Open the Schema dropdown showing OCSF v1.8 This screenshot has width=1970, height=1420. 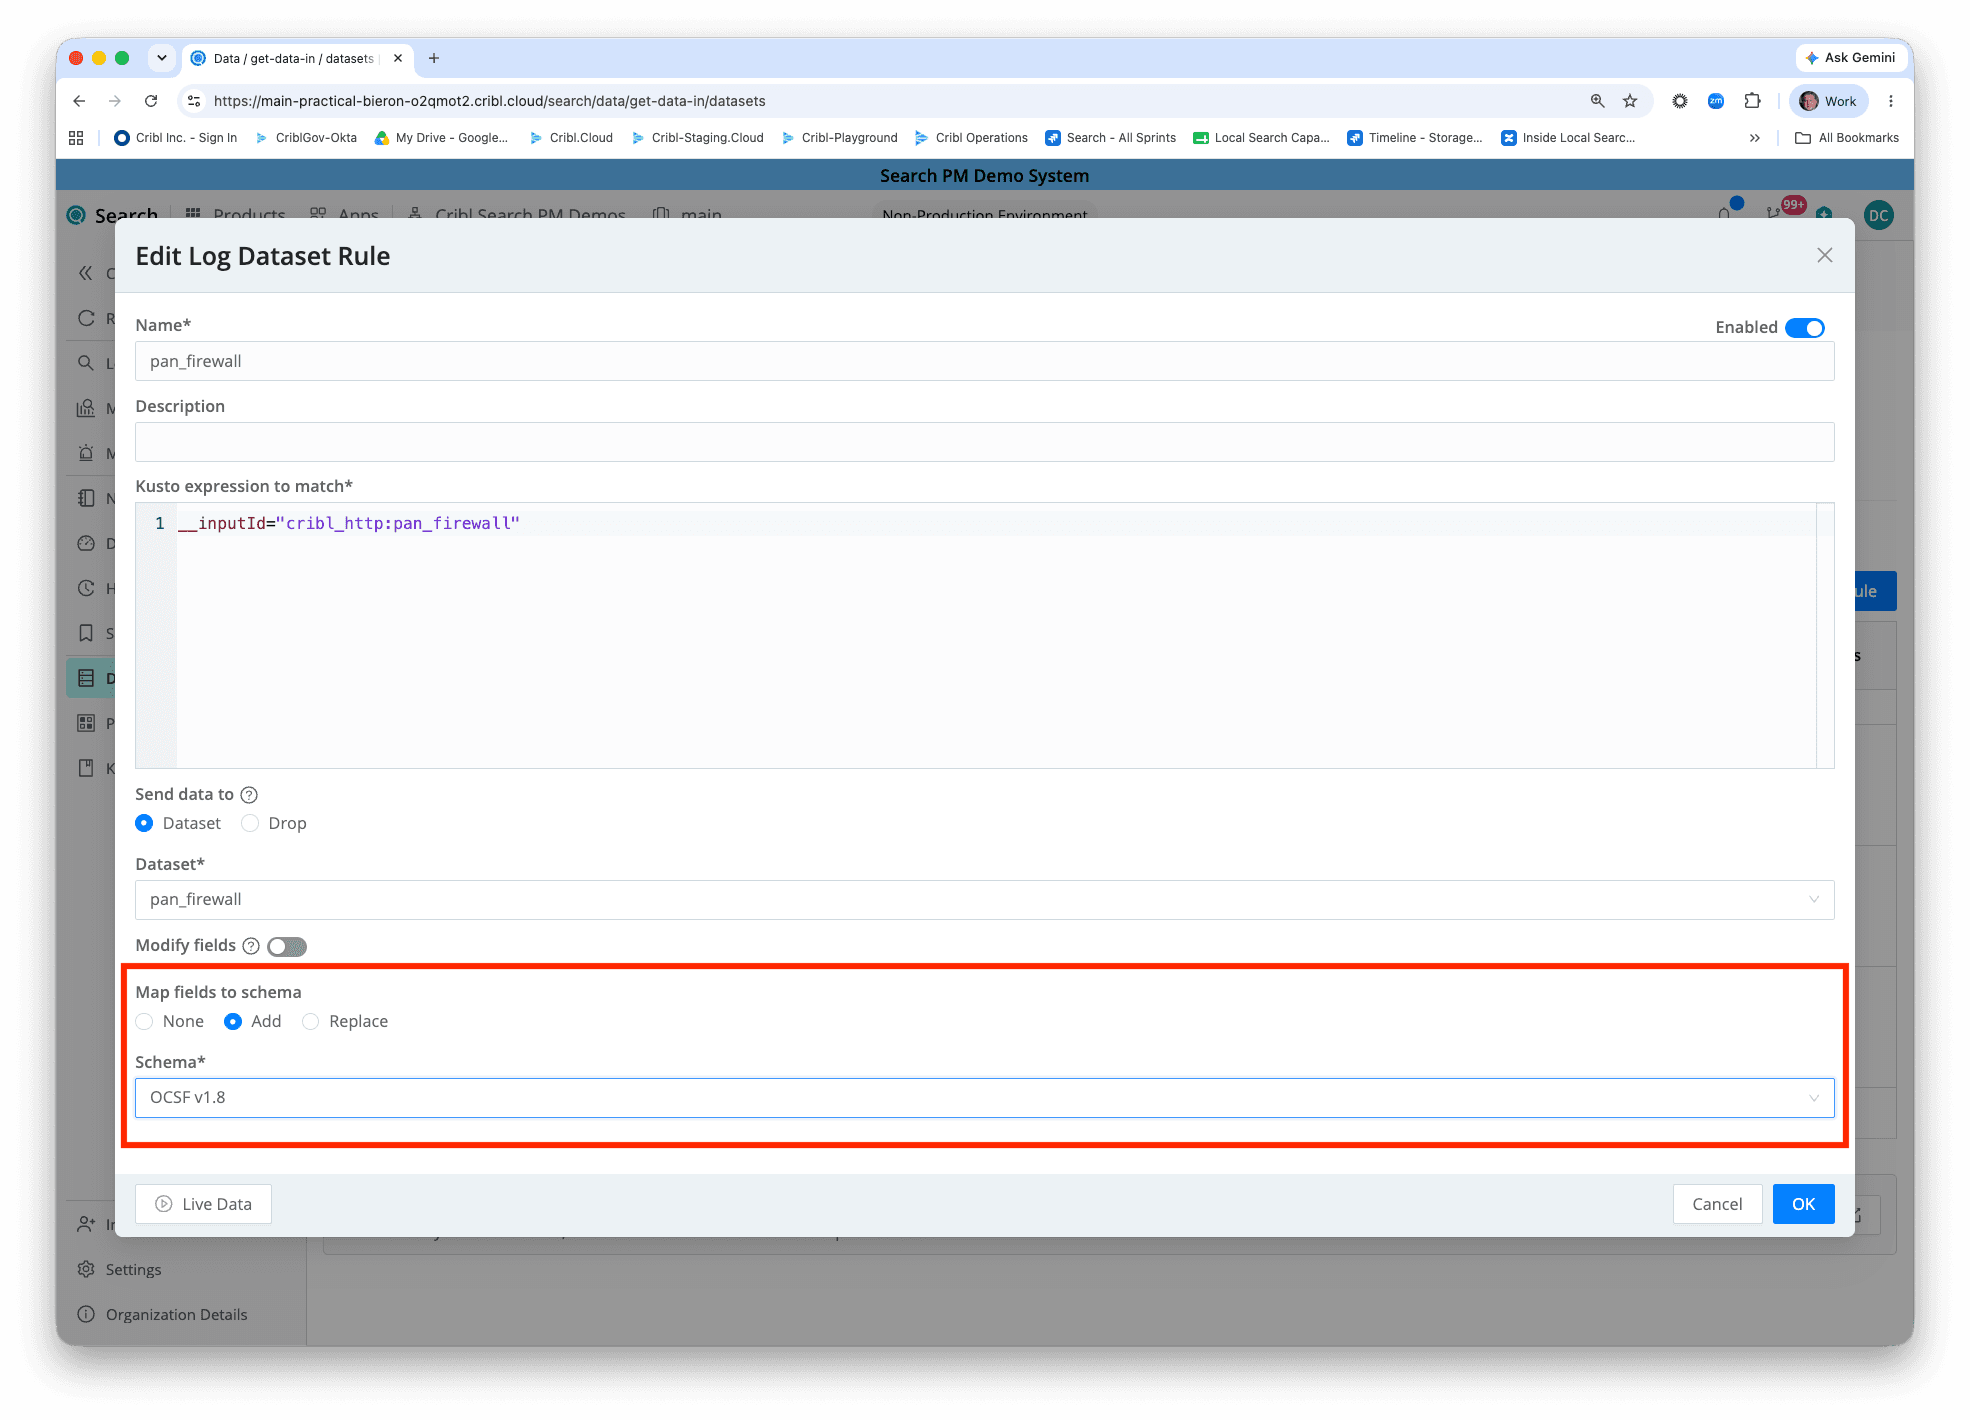(984, 1098)
